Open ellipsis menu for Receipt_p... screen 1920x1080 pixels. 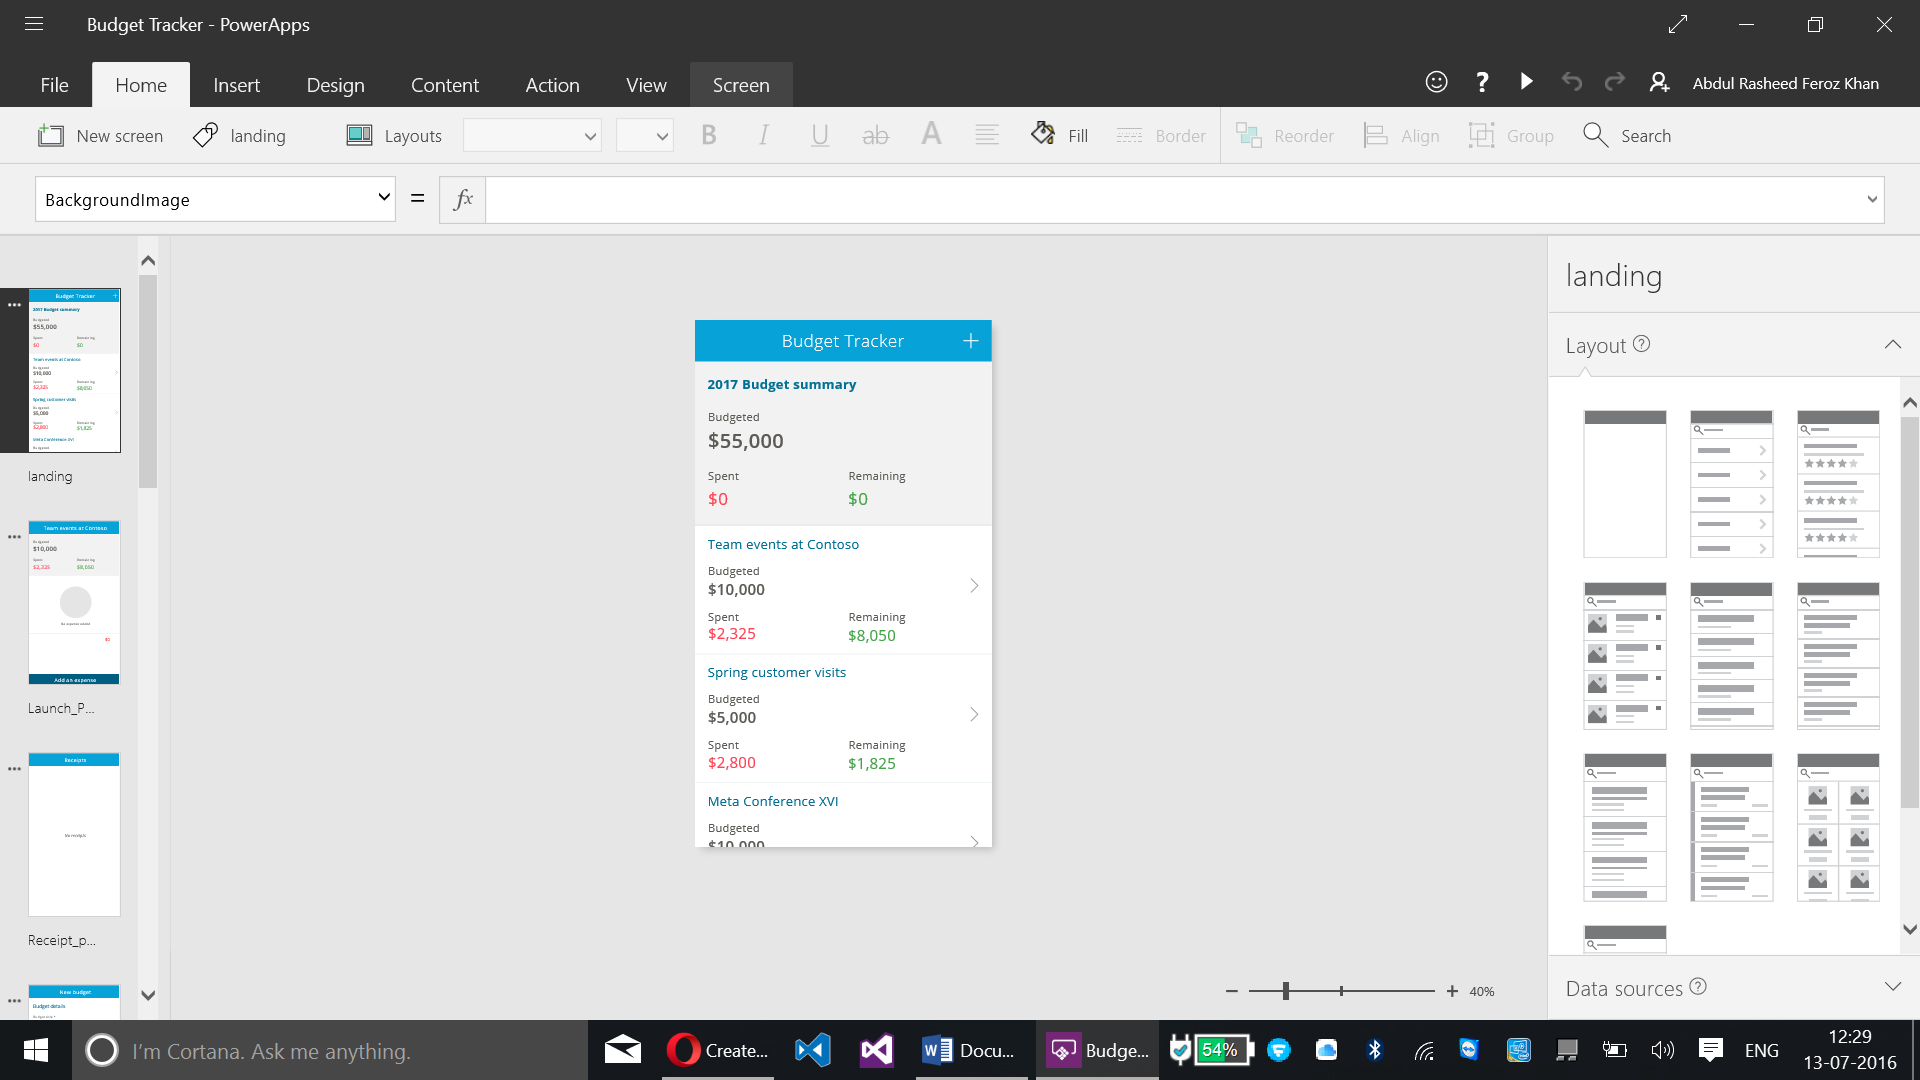point(14,769)
